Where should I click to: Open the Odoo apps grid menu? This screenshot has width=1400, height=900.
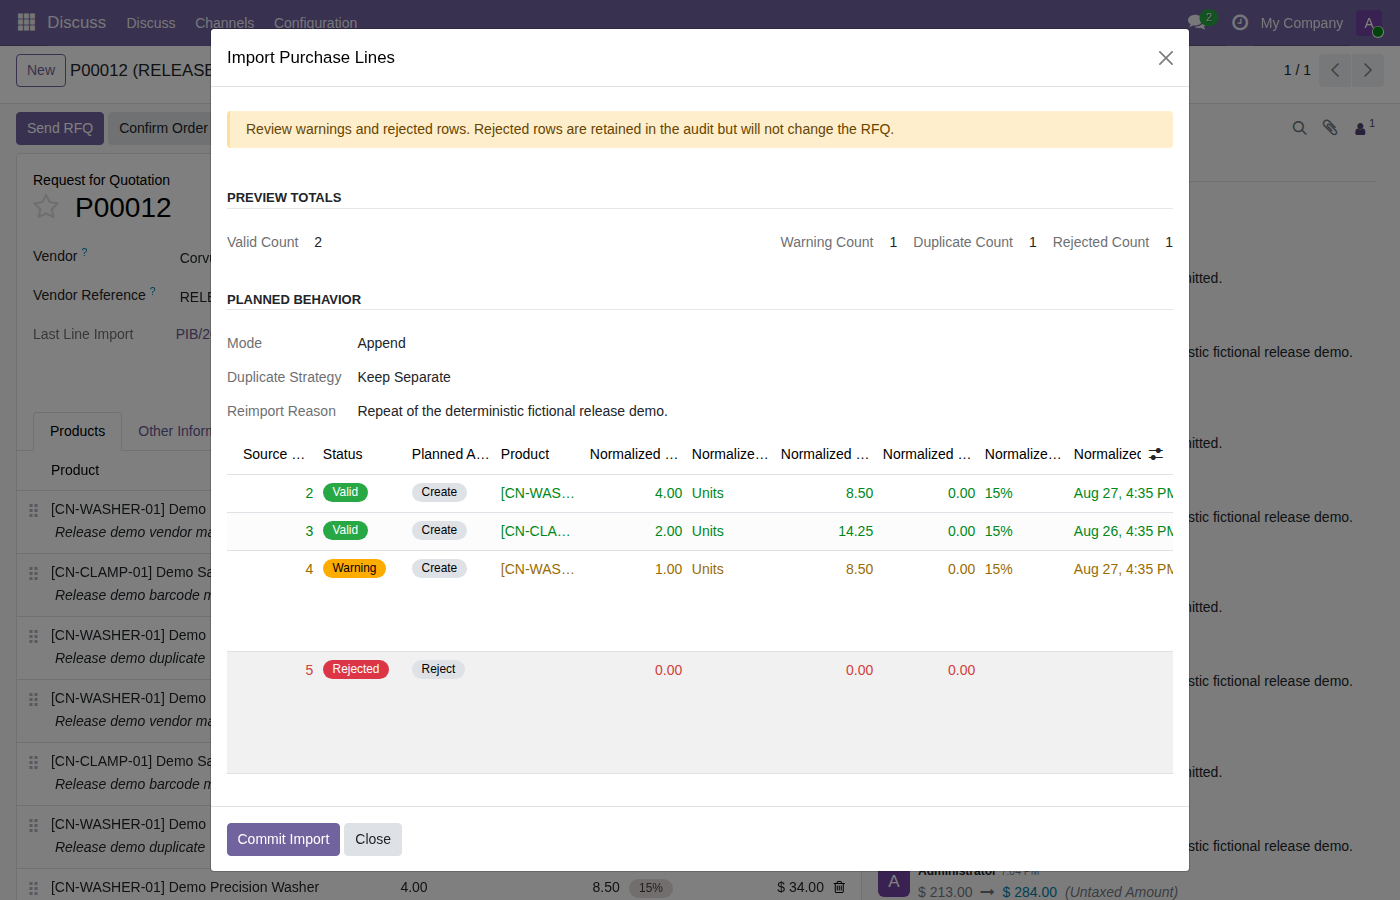tap(27, 22)
